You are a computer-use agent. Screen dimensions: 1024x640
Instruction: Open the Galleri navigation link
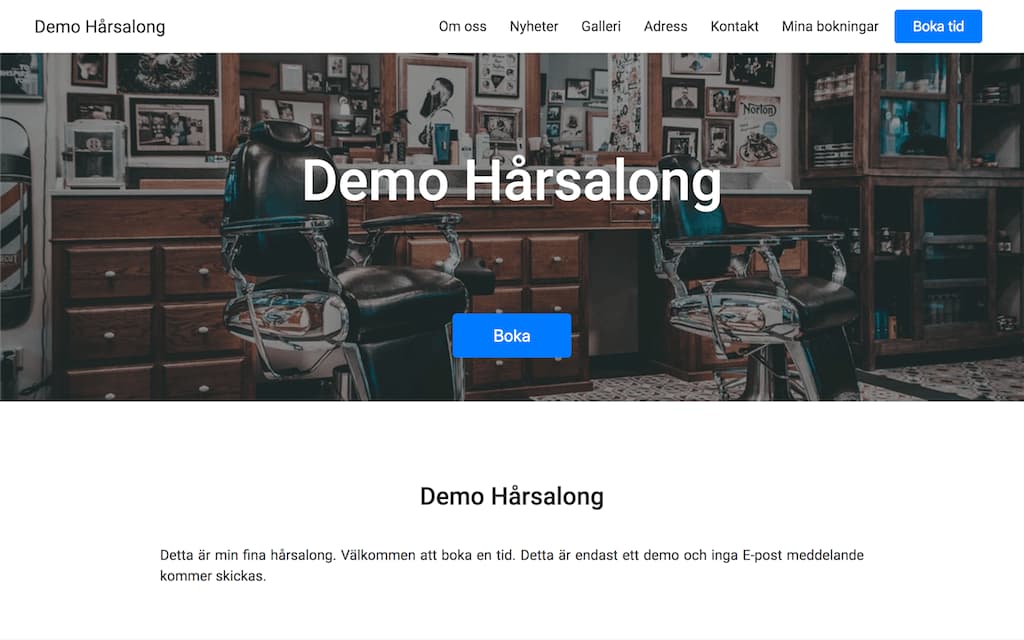(601, 27)
